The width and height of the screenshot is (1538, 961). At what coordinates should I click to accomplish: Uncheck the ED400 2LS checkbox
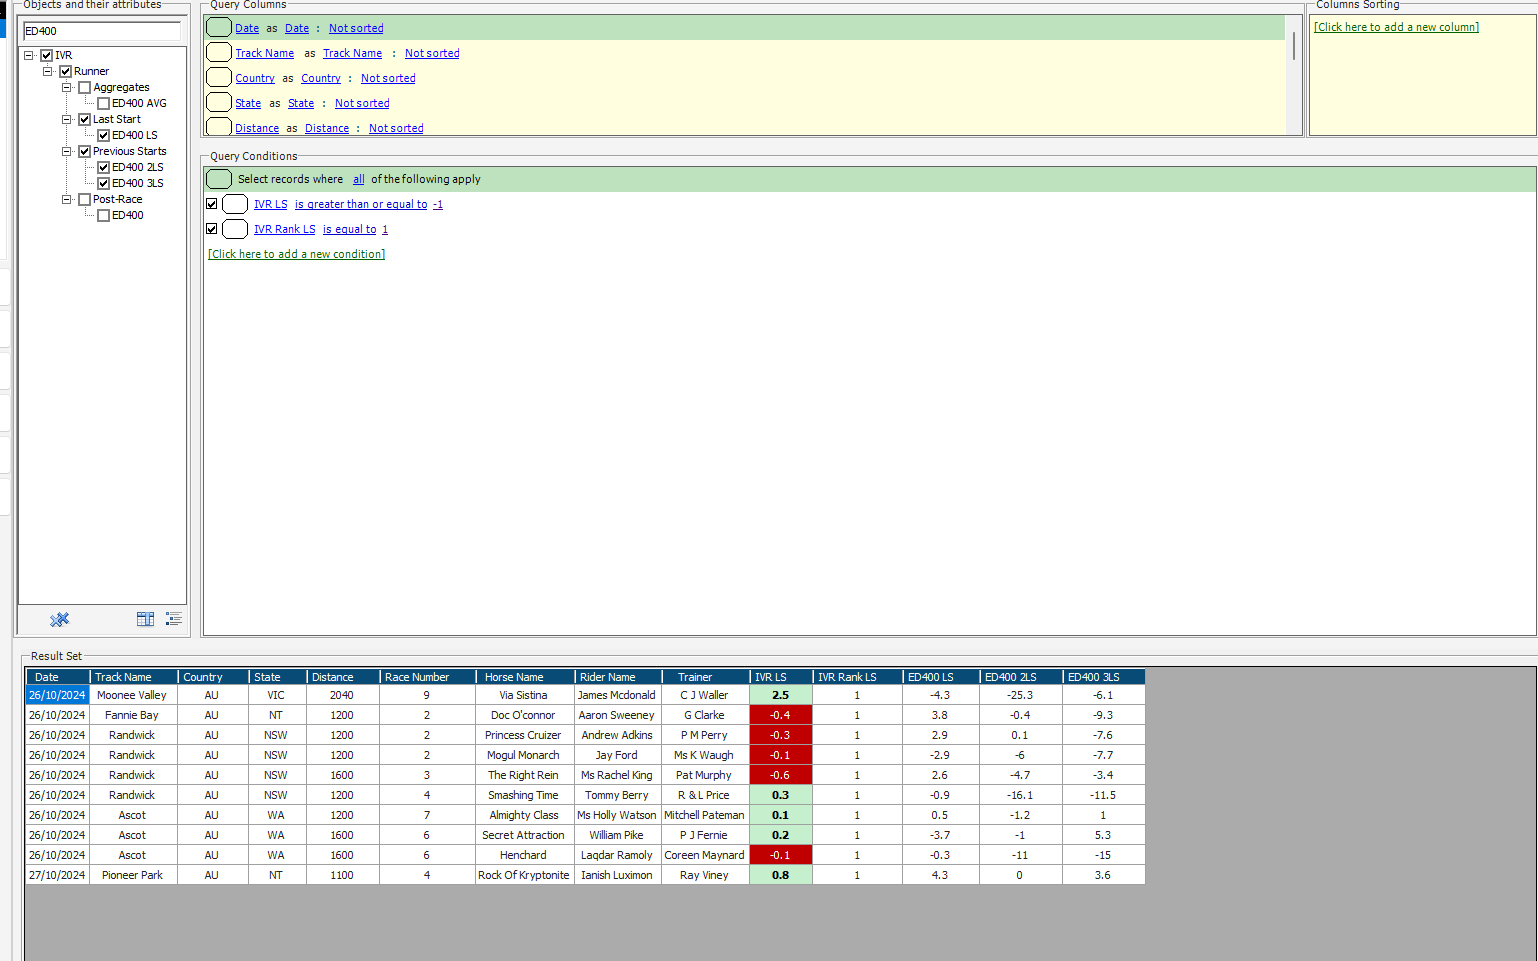[x=103, y=167]
